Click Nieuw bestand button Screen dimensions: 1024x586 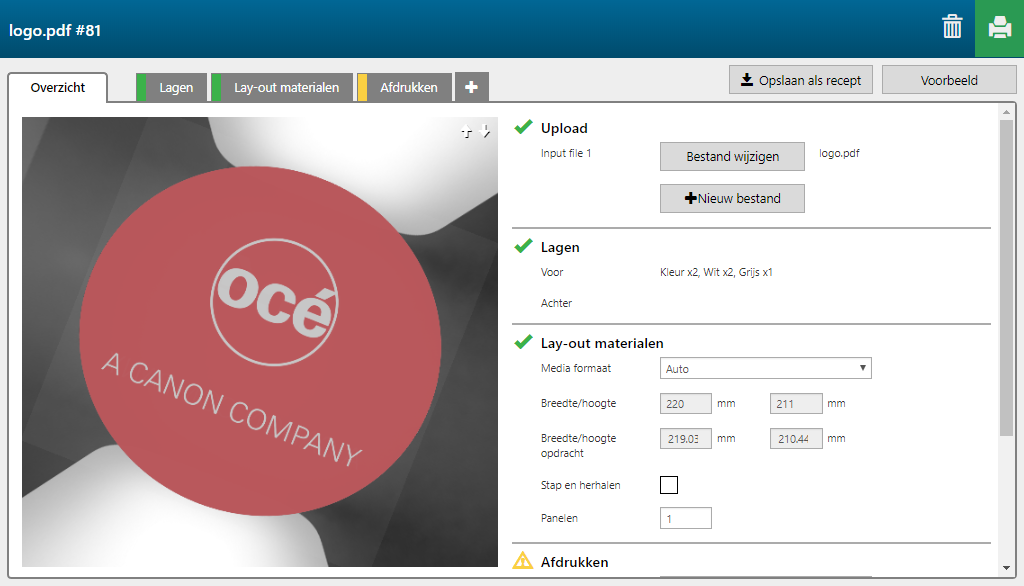(732, 199)
